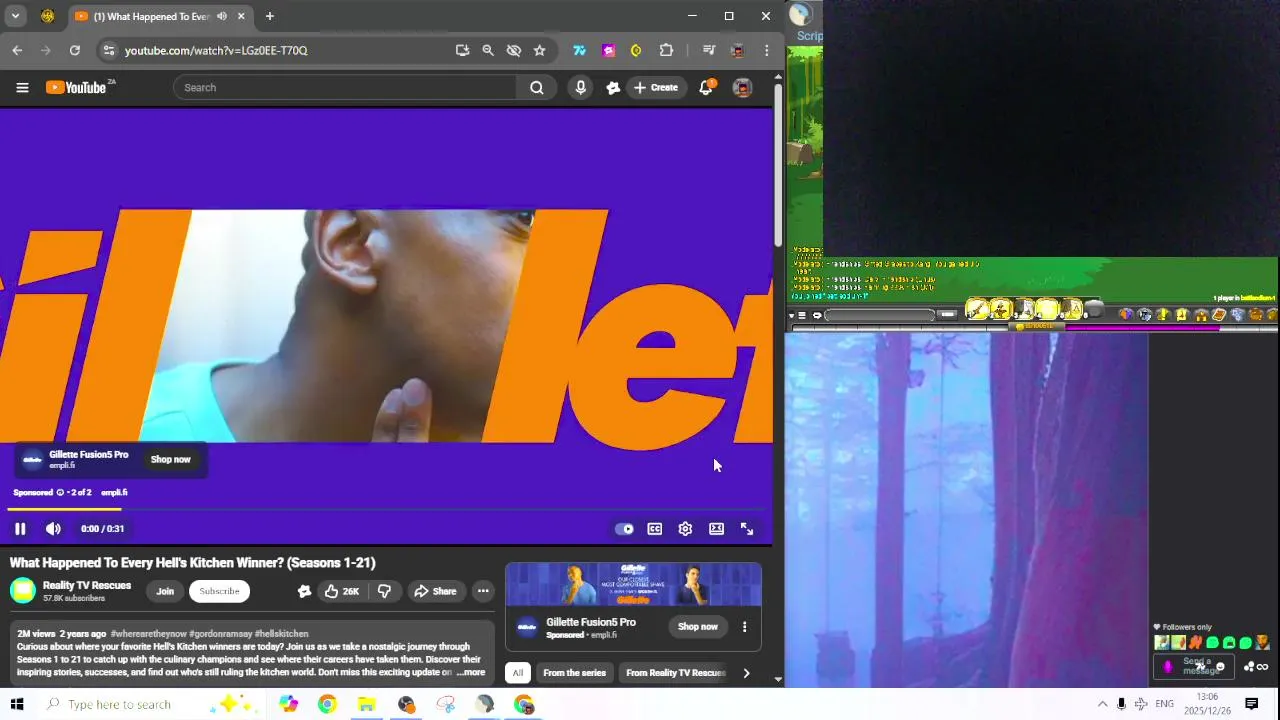Select the second game skill slot
This screenshot has height=720, width=1280.
(1000, 310)
